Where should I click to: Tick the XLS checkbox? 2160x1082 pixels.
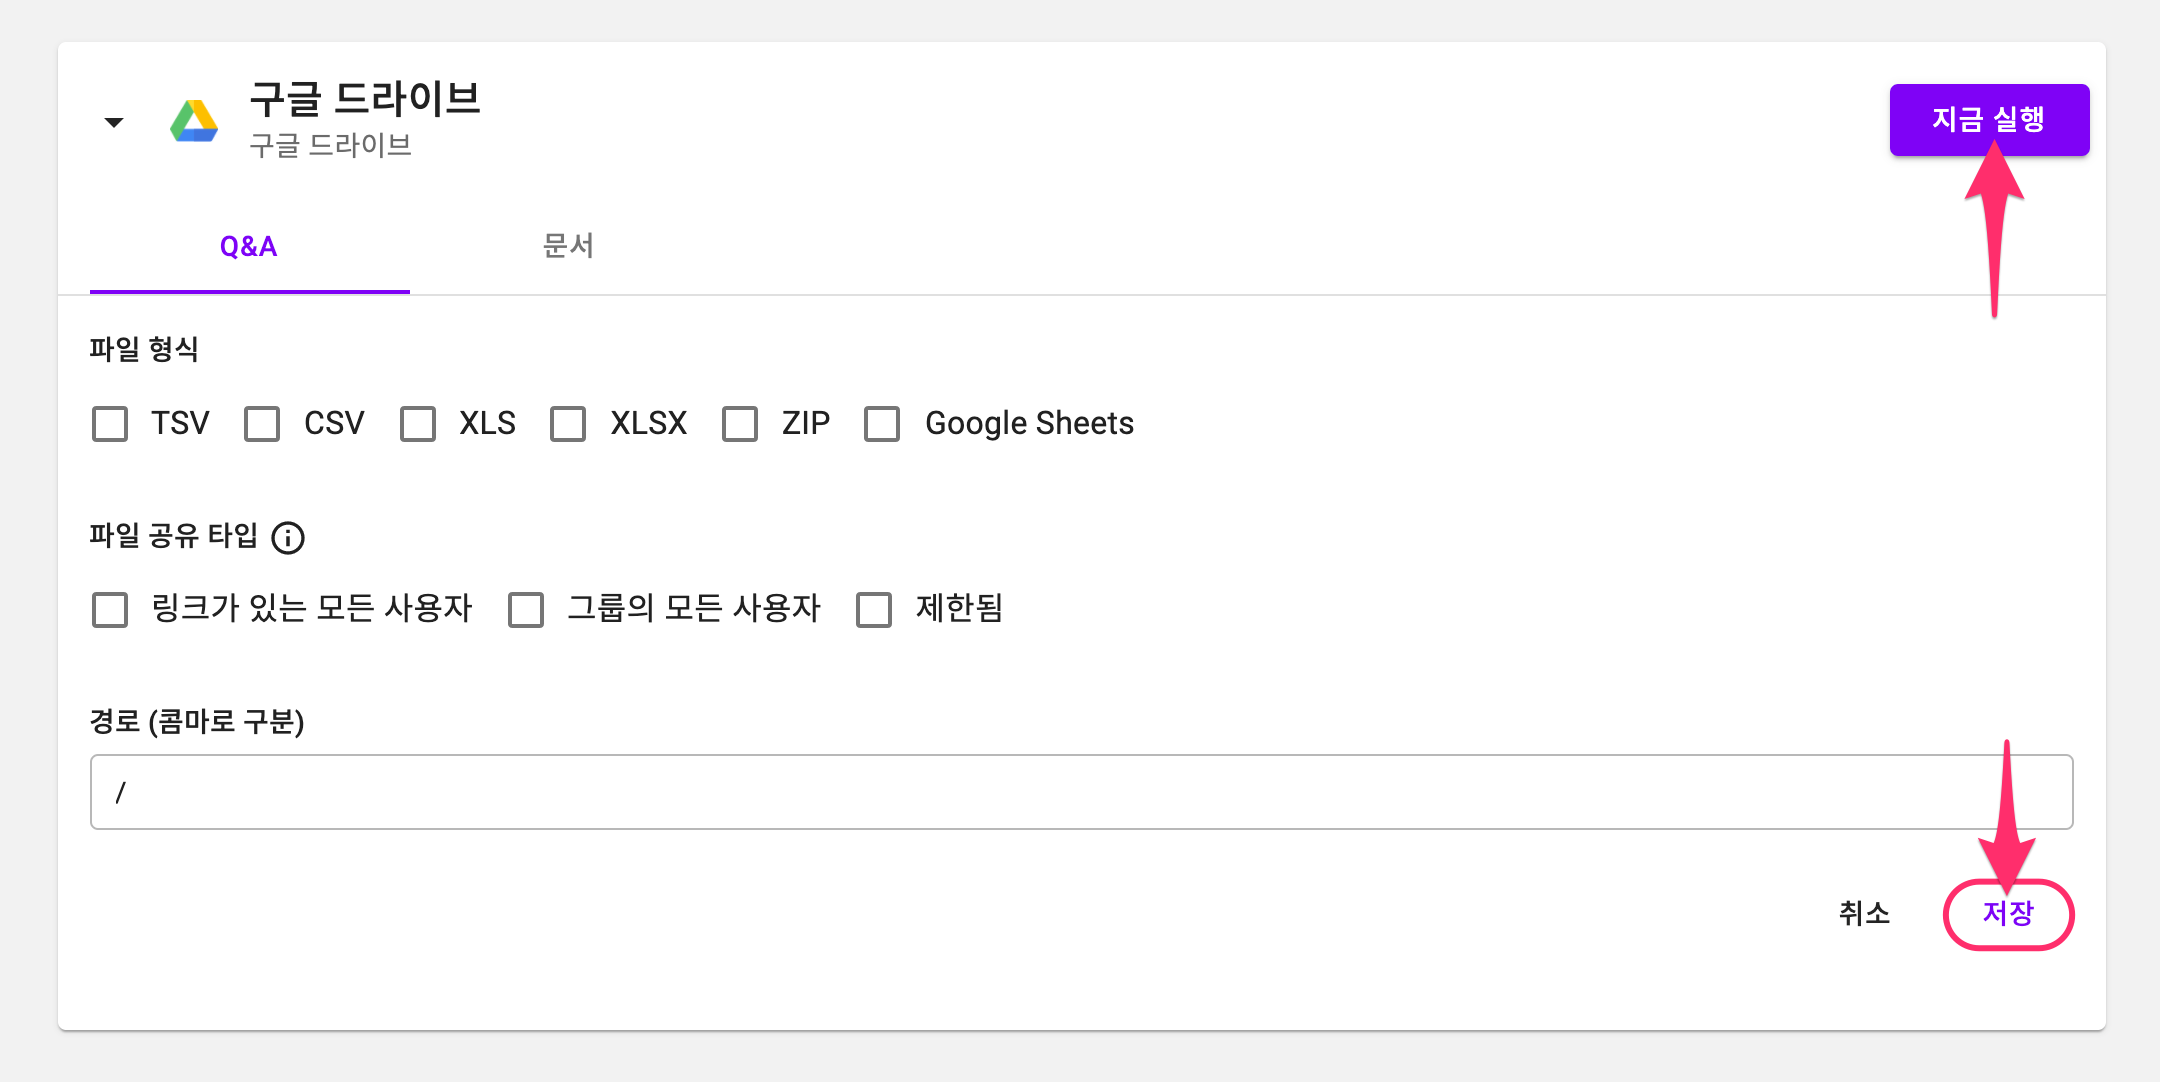418,424
